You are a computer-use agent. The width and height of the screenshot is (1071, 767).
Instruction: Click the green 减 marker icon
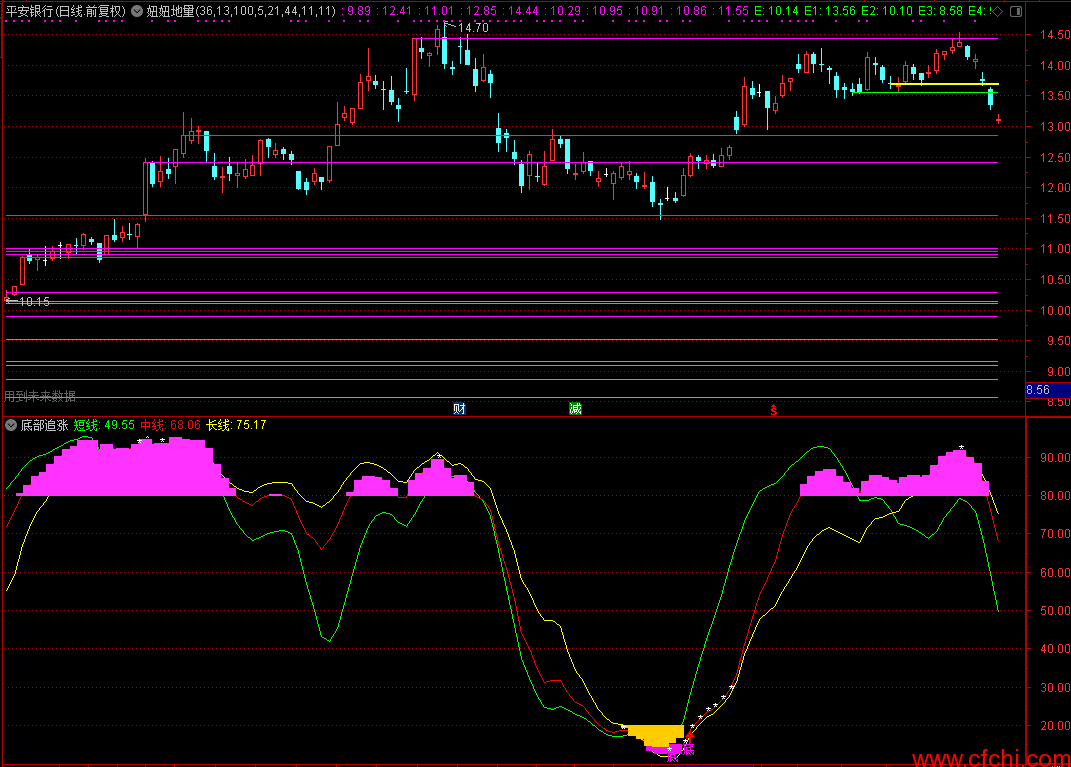[x=575, y=408]
